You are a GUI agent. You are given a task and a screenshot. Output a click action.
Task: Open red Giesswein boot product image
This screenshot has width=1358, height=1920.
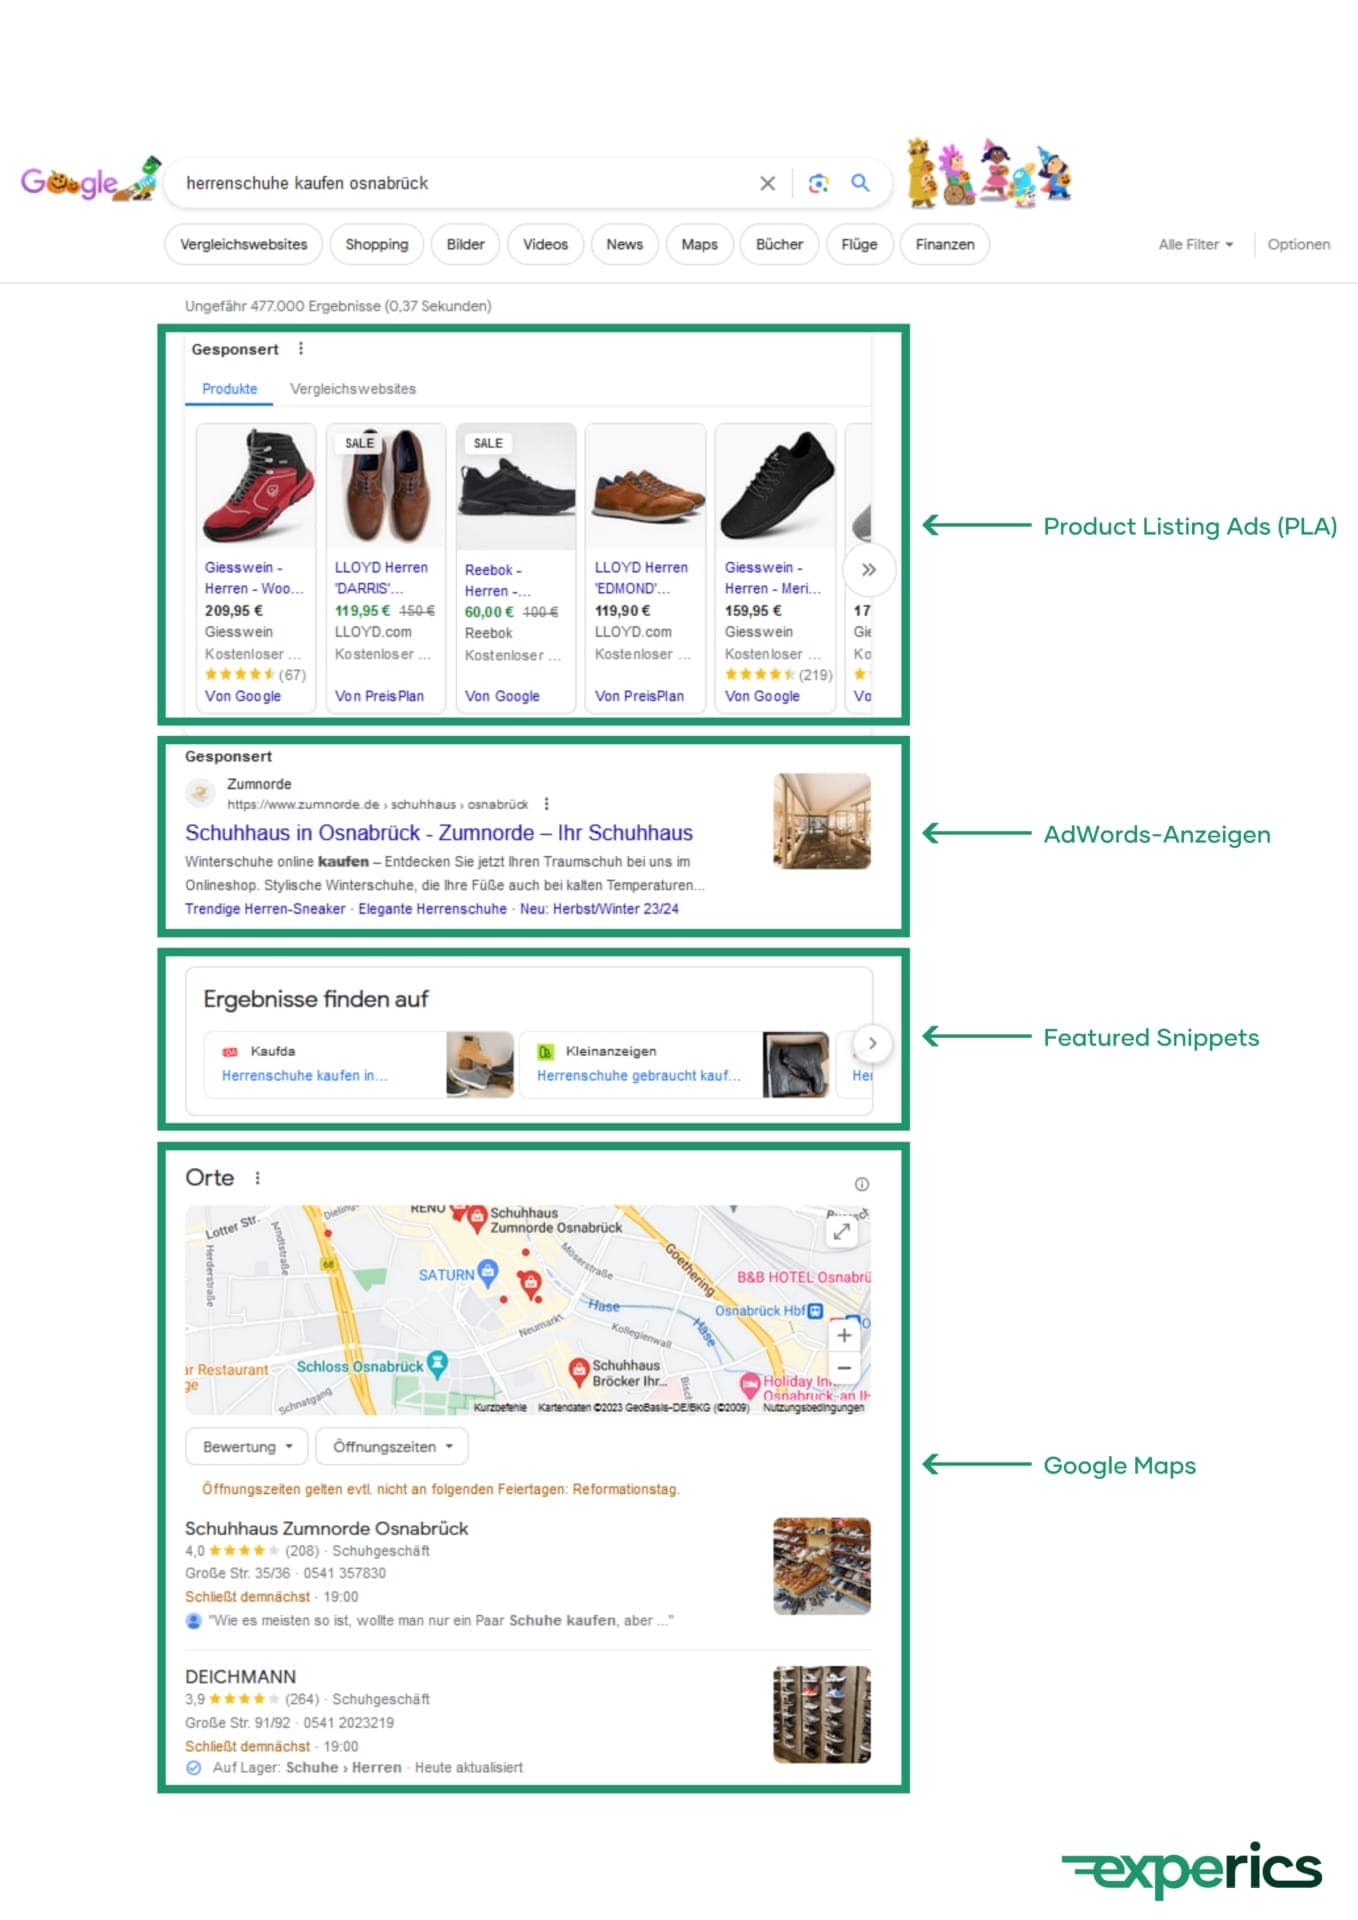pyautogui.click(x=256, y=486)
